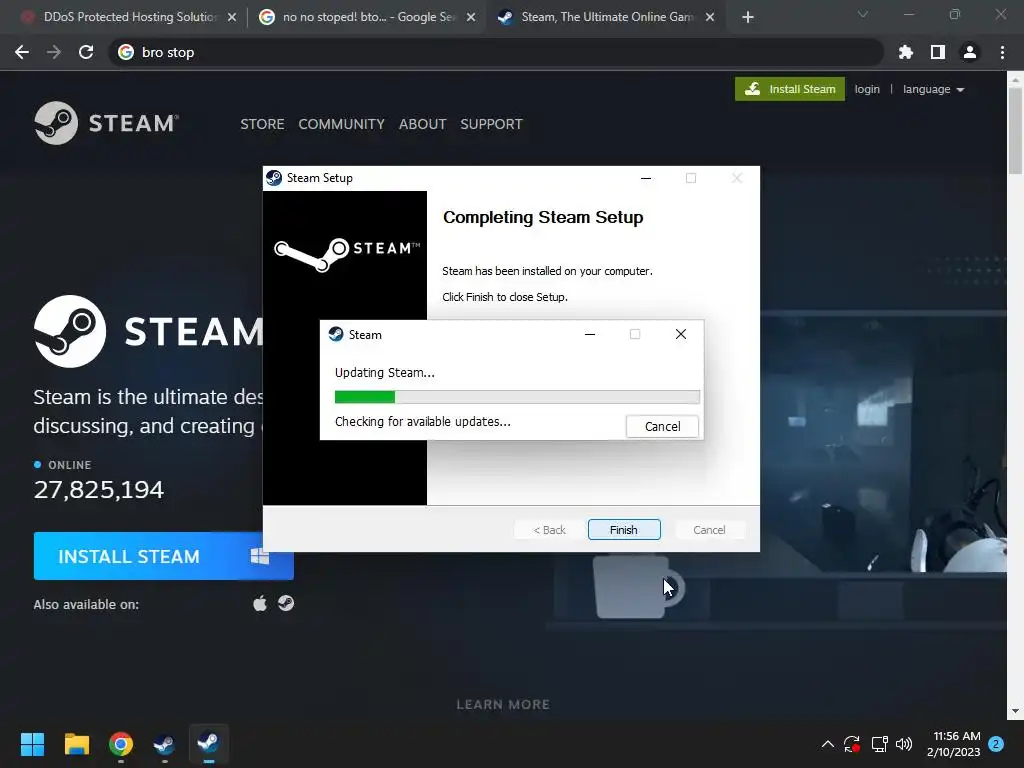Open File Explorer from the taskbar
The image size is (1024, 768).
[76, 744]
